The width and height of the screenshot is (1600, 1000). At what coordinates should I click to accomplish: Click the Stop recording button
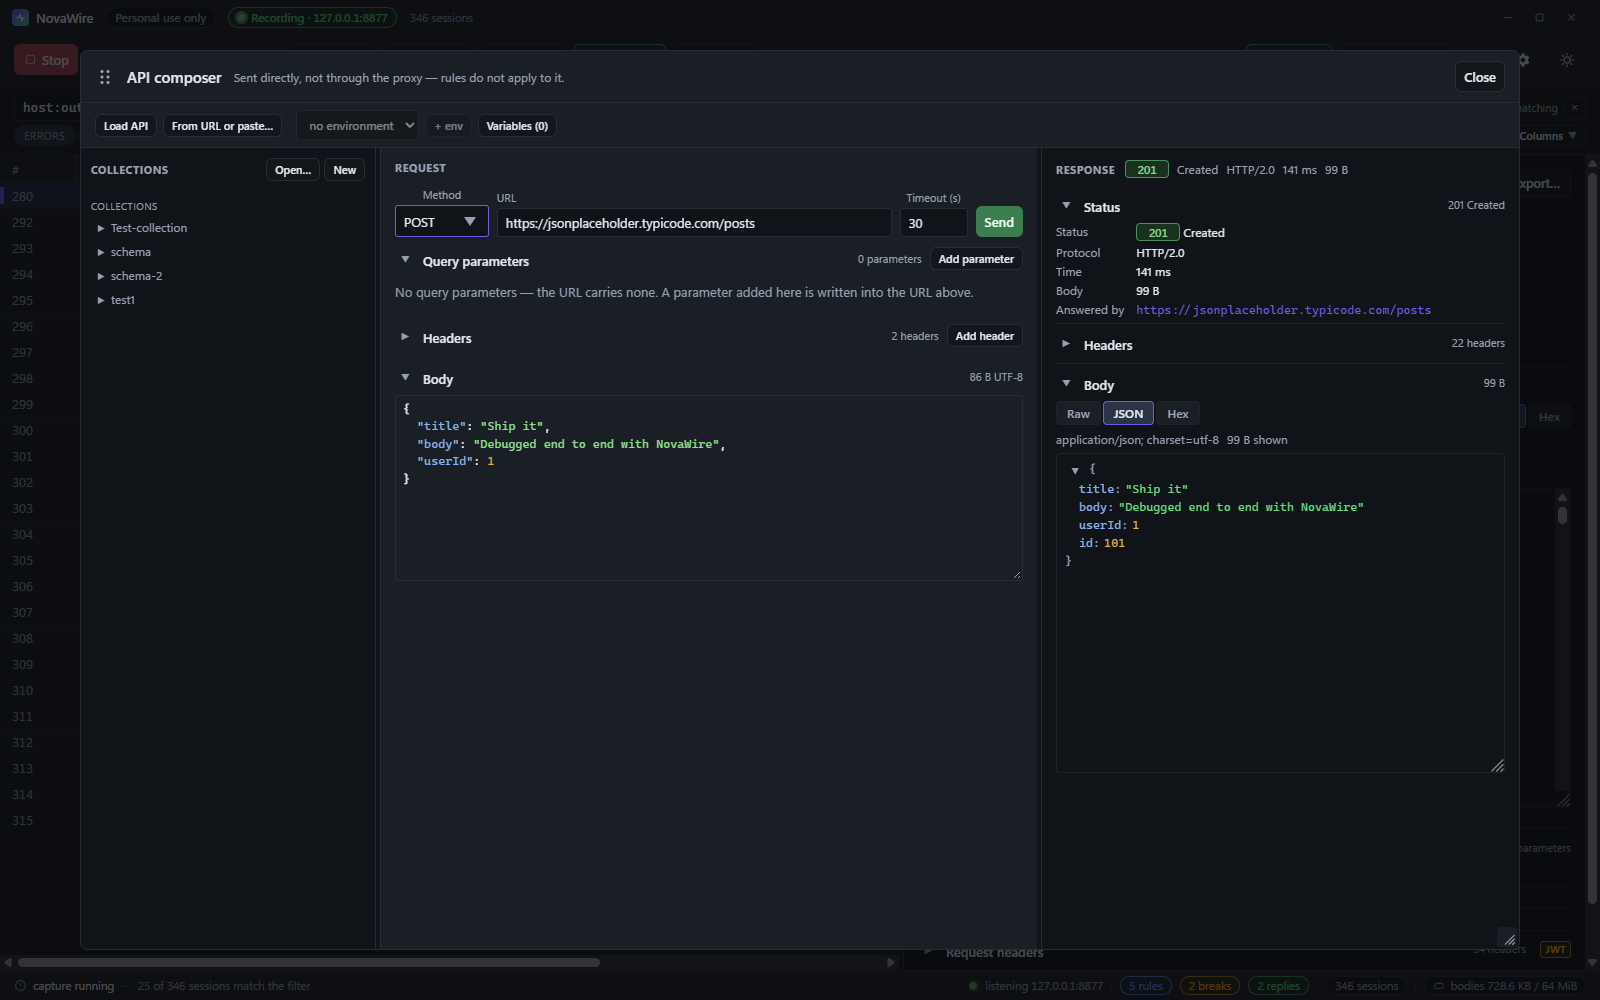(x=46, y=60)
